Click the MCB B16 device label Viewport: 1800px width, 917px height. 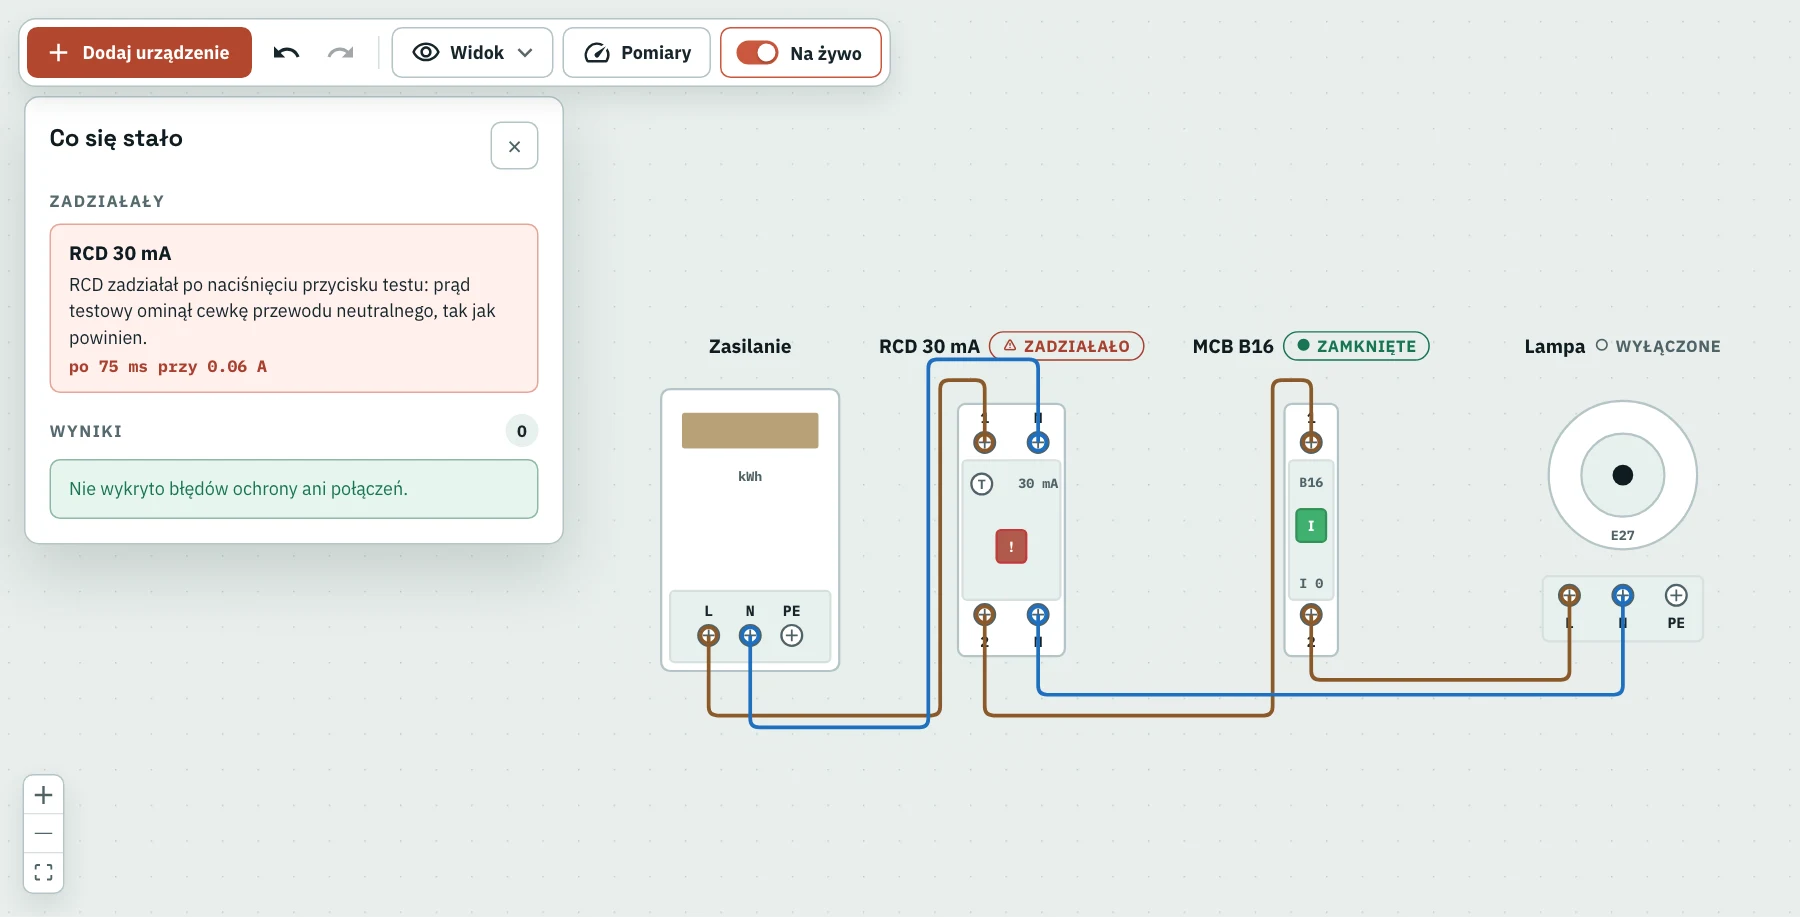pos(1233,346)
